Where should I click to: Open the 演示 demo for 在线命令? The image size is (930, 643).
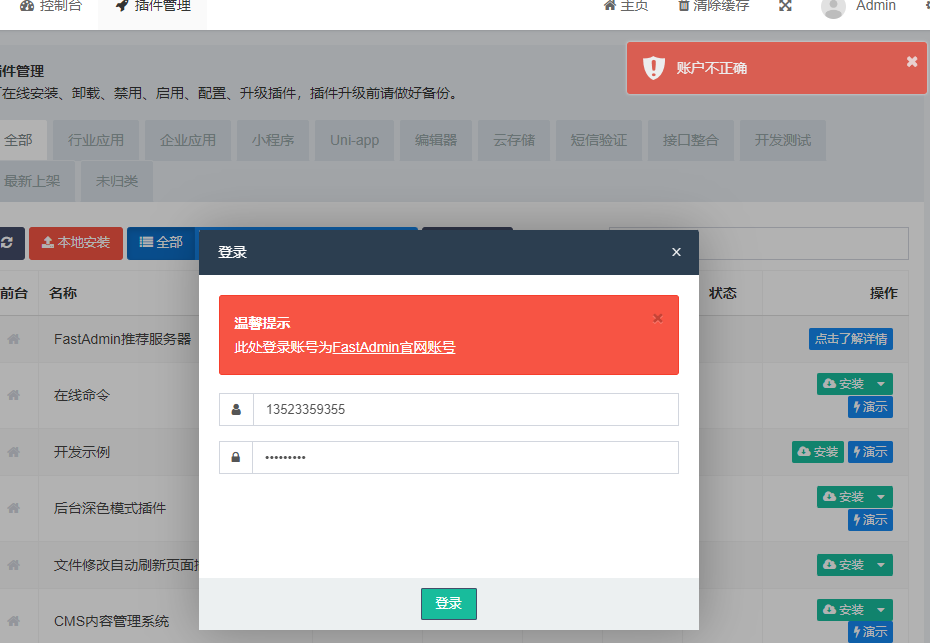coord(870,407)
